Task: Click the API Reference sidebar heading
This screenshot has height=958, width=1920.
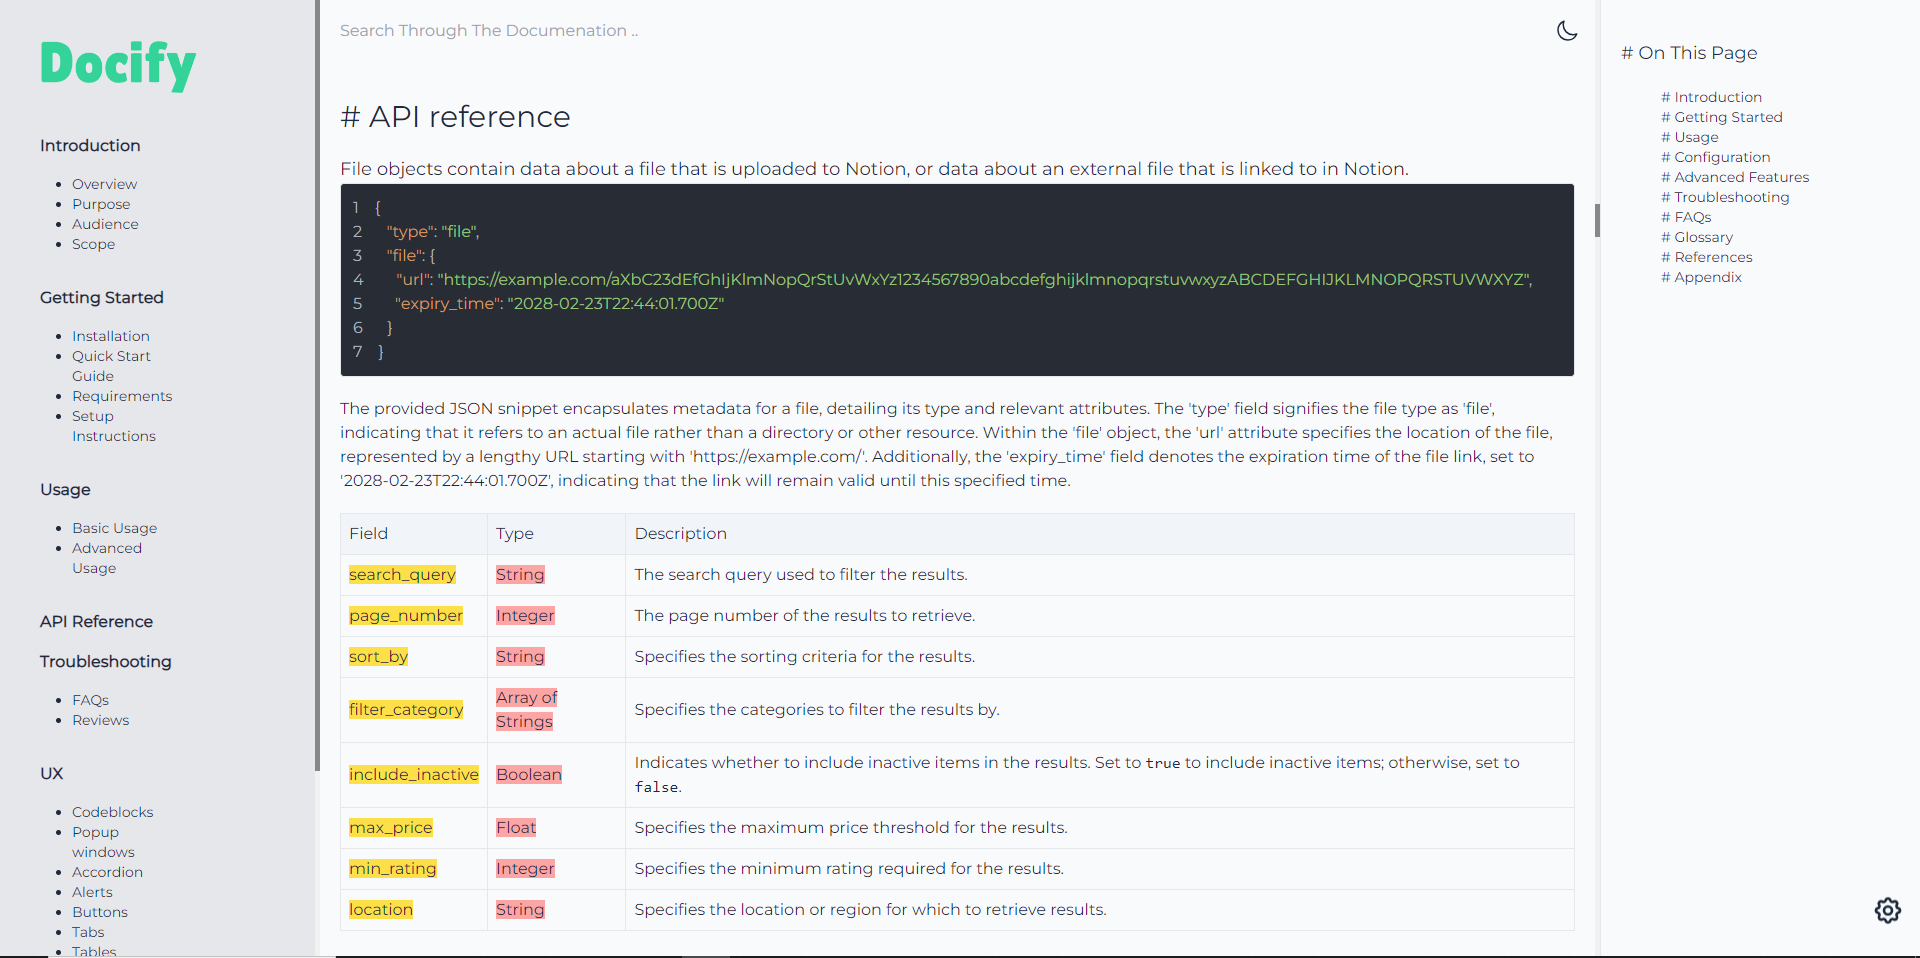Action: click(96, 621)
